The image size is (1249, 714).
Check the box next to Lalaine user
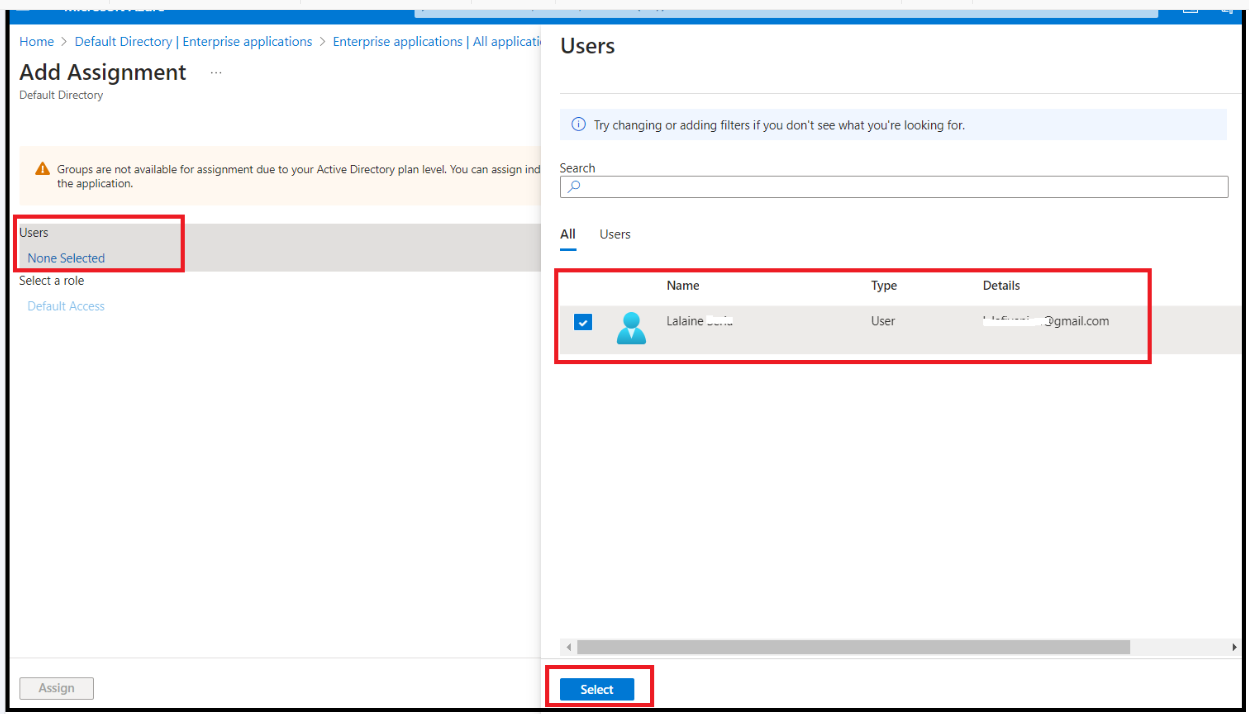[x=583, y=322]
